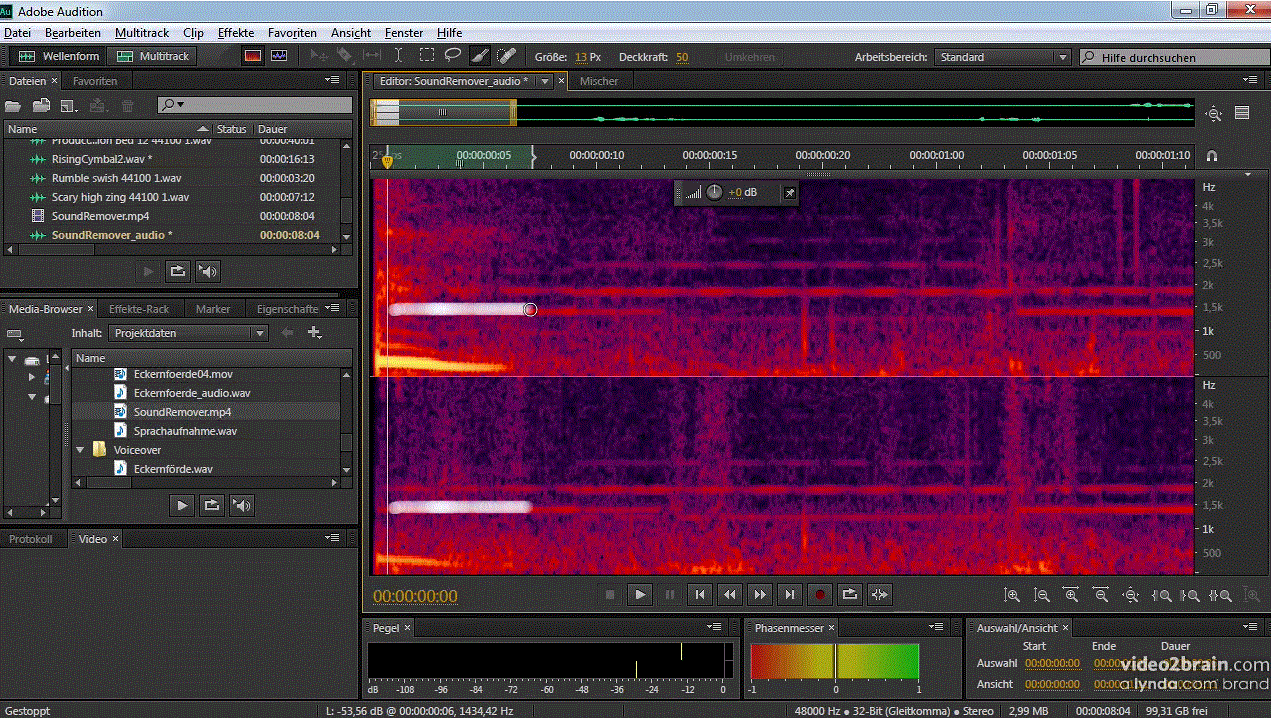This screenshot has height=718, width=1271.
Task: Open search filter dropdown in Dateien panel
Action: click(174, 105)
